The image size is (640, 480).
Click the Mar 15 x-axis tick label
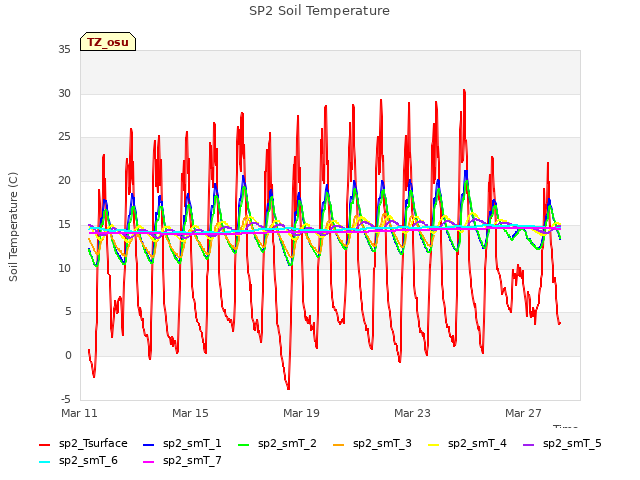click(x=190, y=413)
